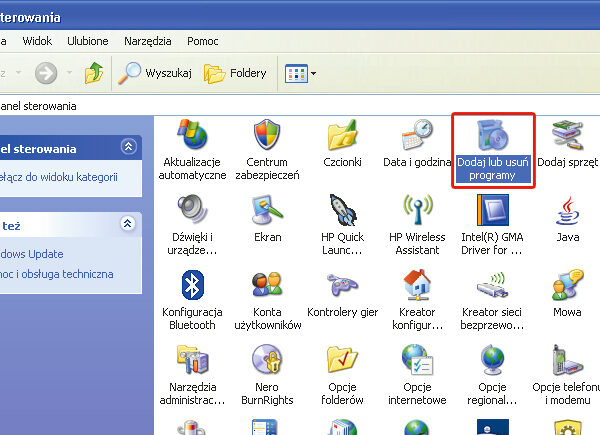Open Opcje internetowe icon

416,362
